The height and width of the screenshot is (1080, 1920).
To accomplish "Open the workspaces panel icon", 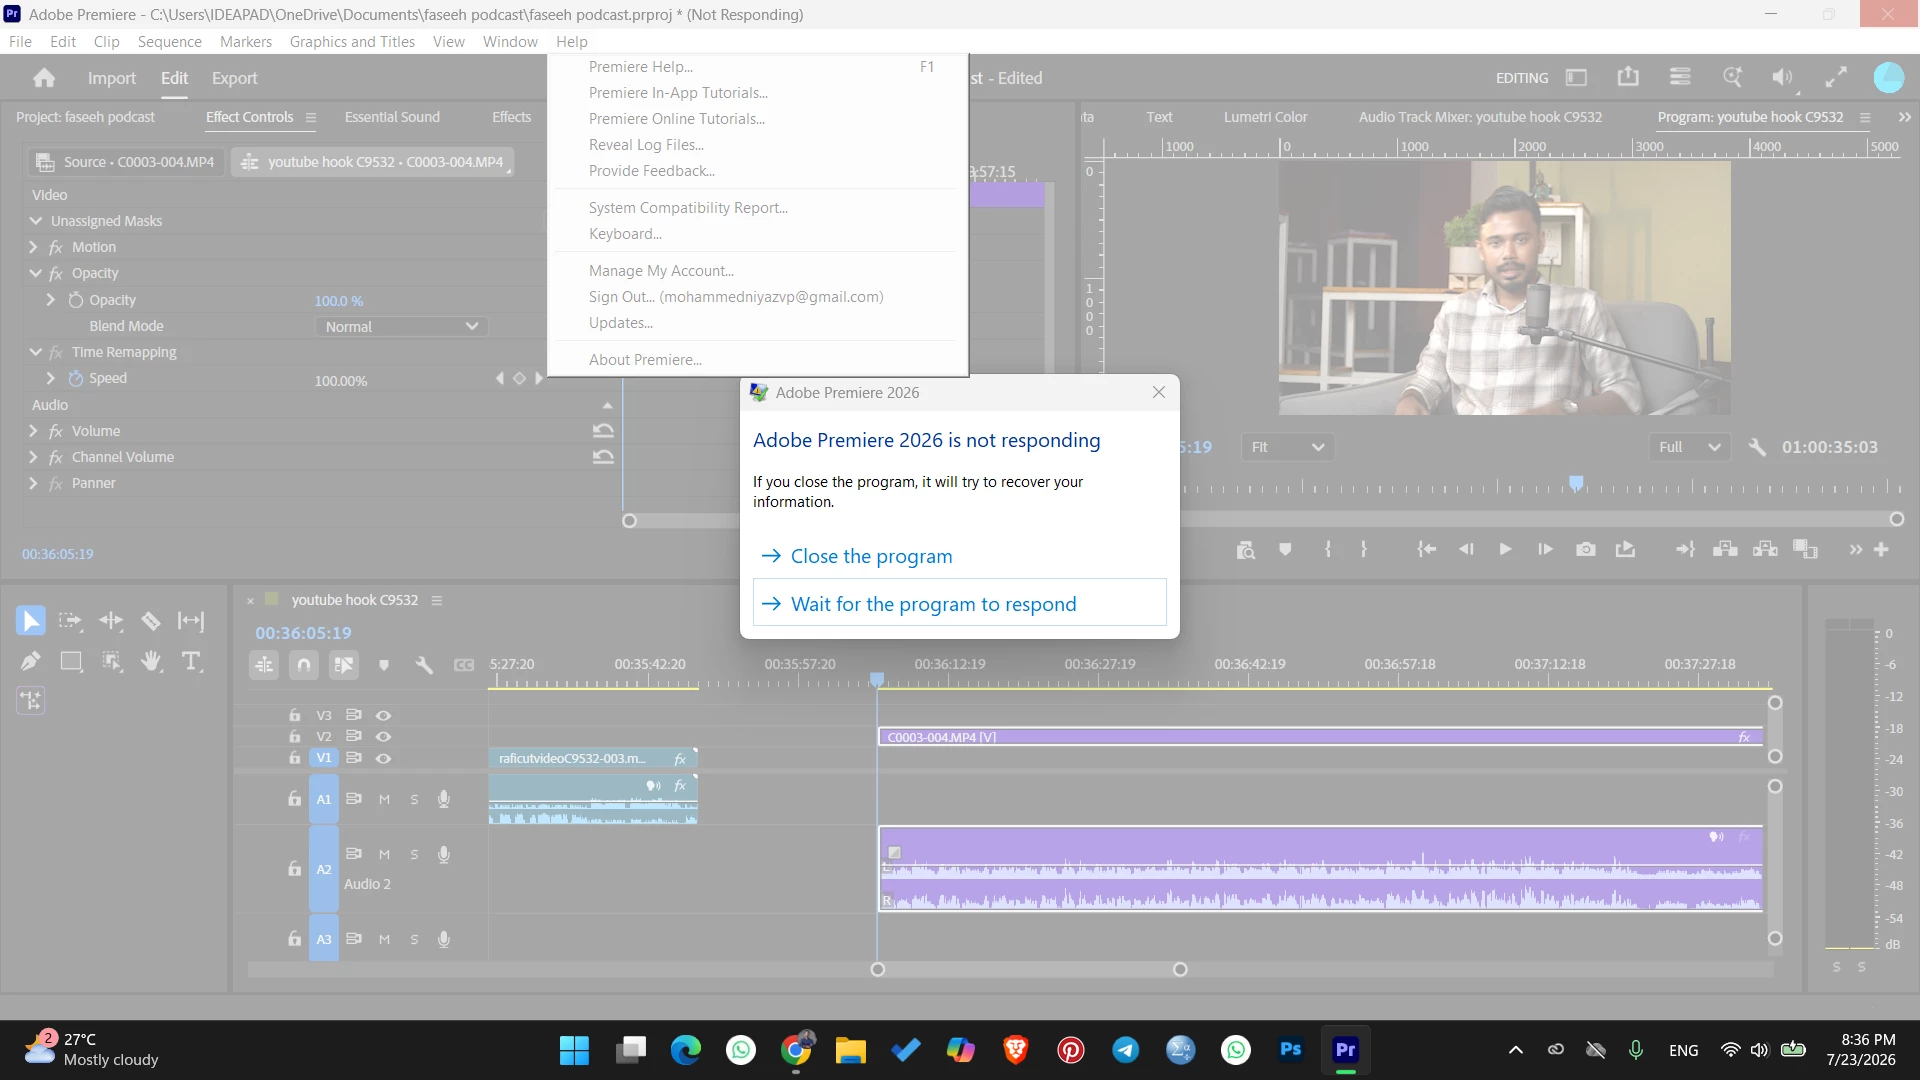I will click(1576, 77).
